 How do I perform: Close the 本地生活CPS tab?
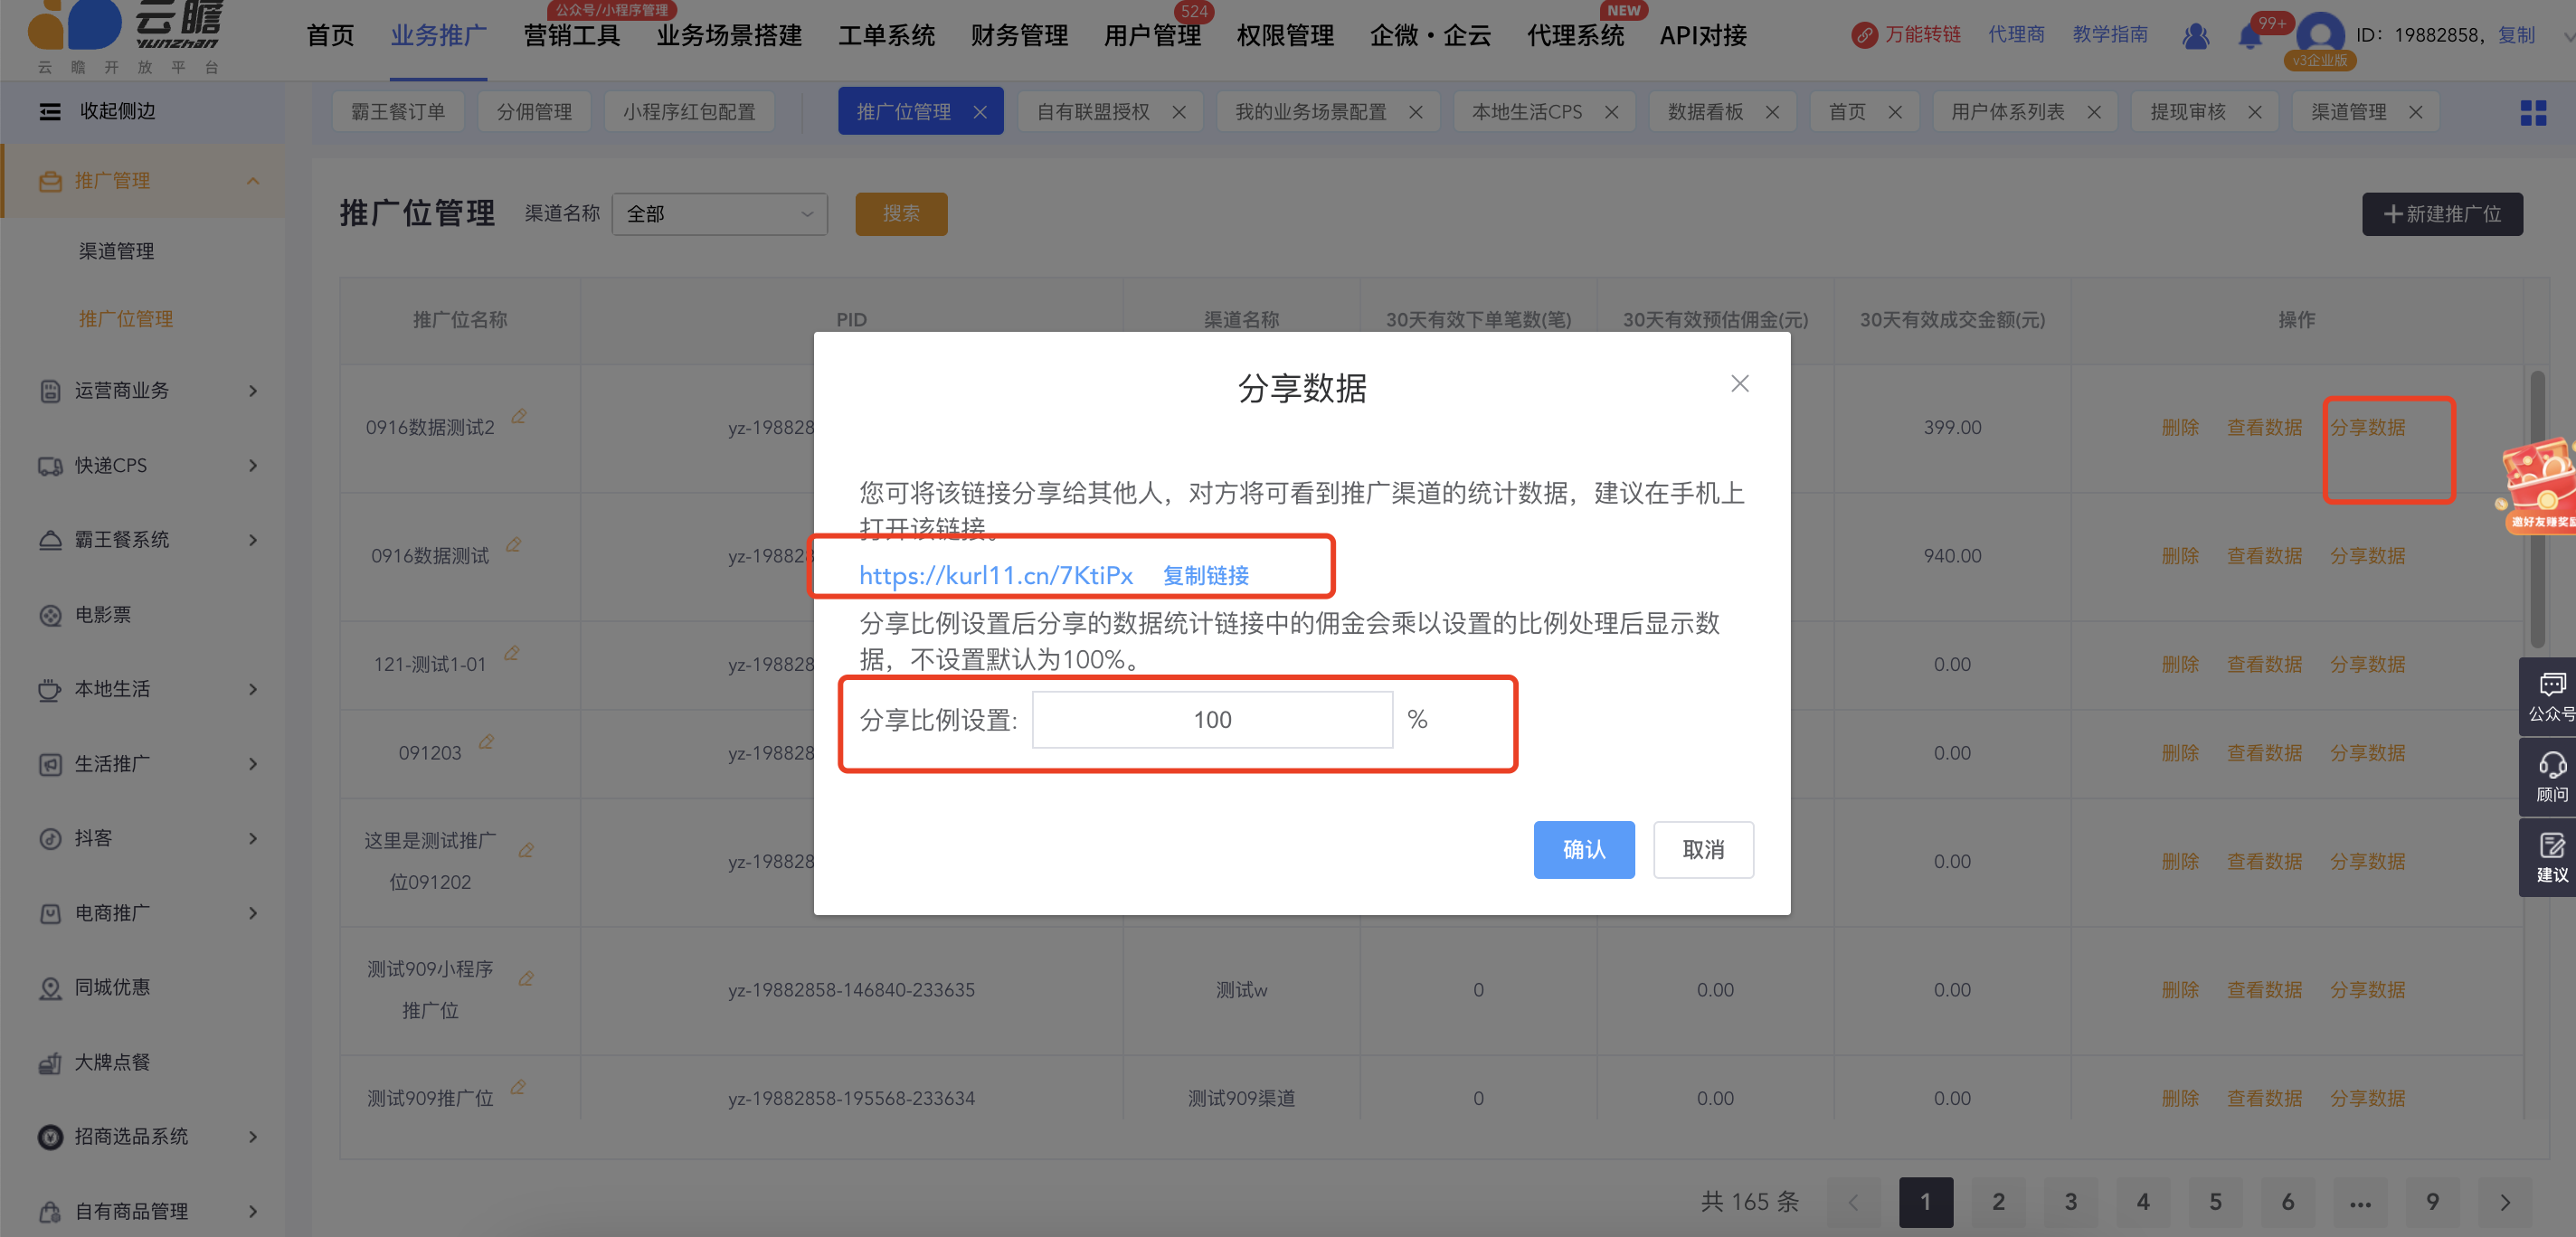[1611, 112]
